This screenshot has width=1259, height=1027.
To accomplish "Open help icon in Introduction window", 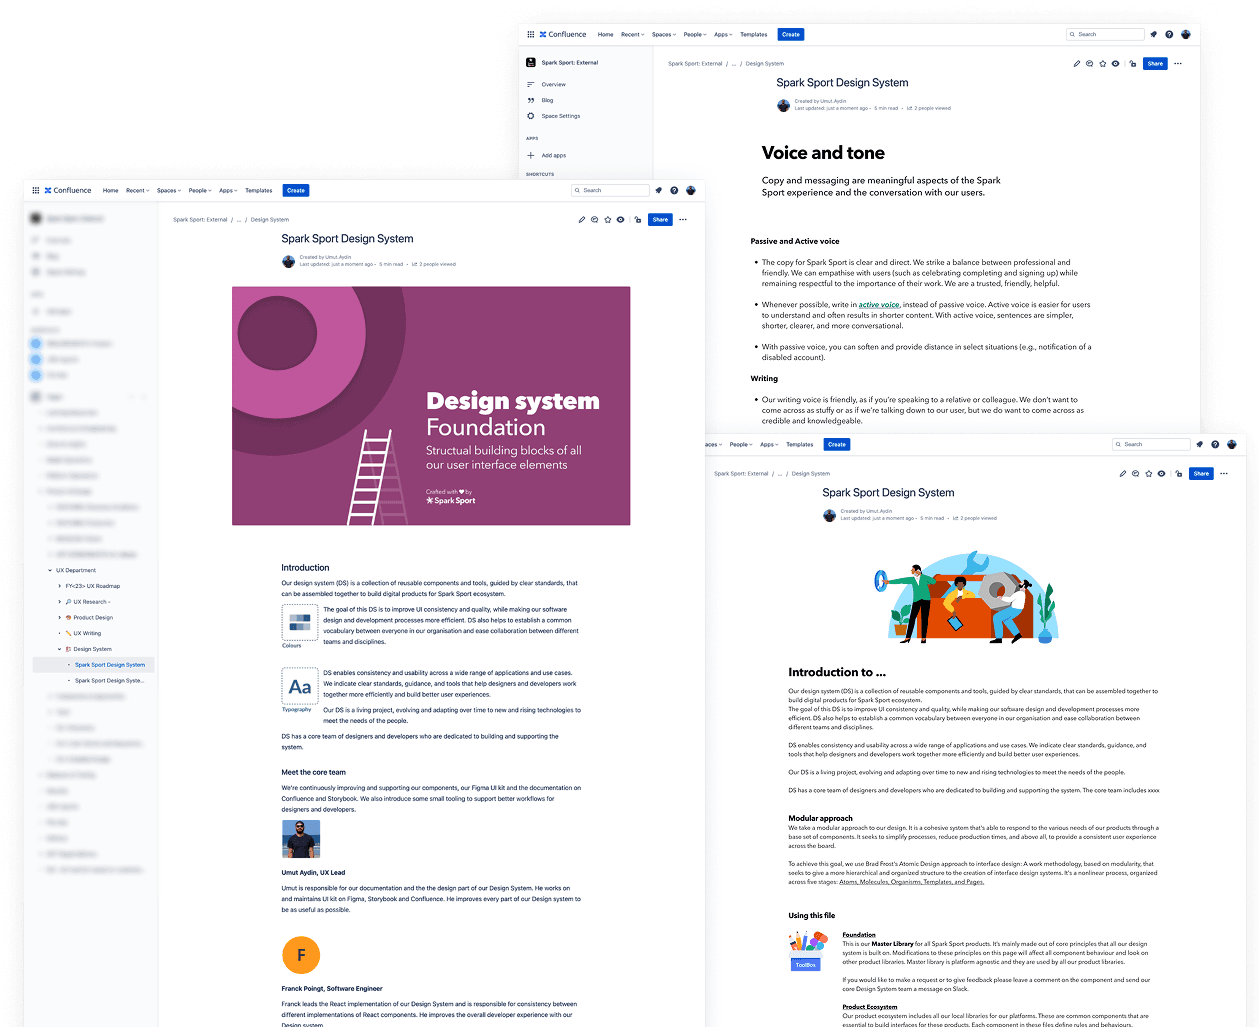I will pyautogui.click(x=1215, y=444).
